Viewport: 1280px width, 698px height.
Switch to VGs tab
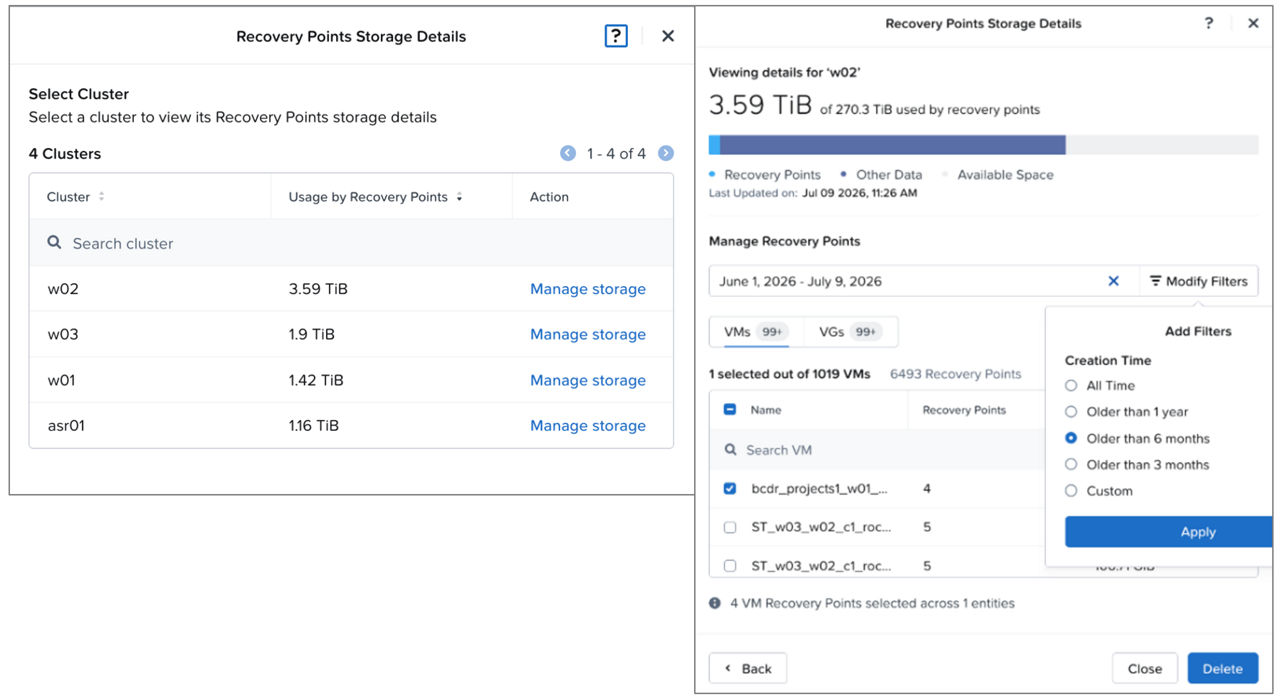(849, 332)
